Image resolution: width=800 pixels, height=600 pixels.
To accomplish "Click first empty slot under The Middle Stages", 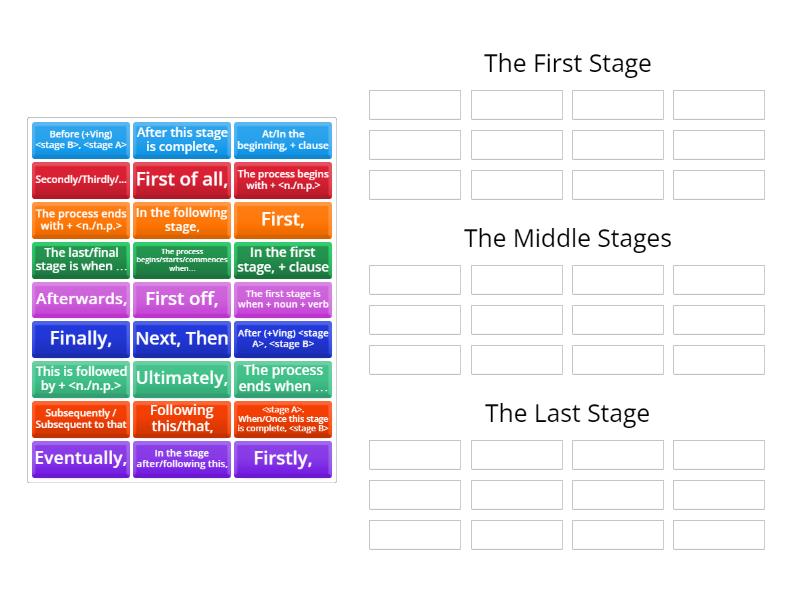I will [415, 280].
